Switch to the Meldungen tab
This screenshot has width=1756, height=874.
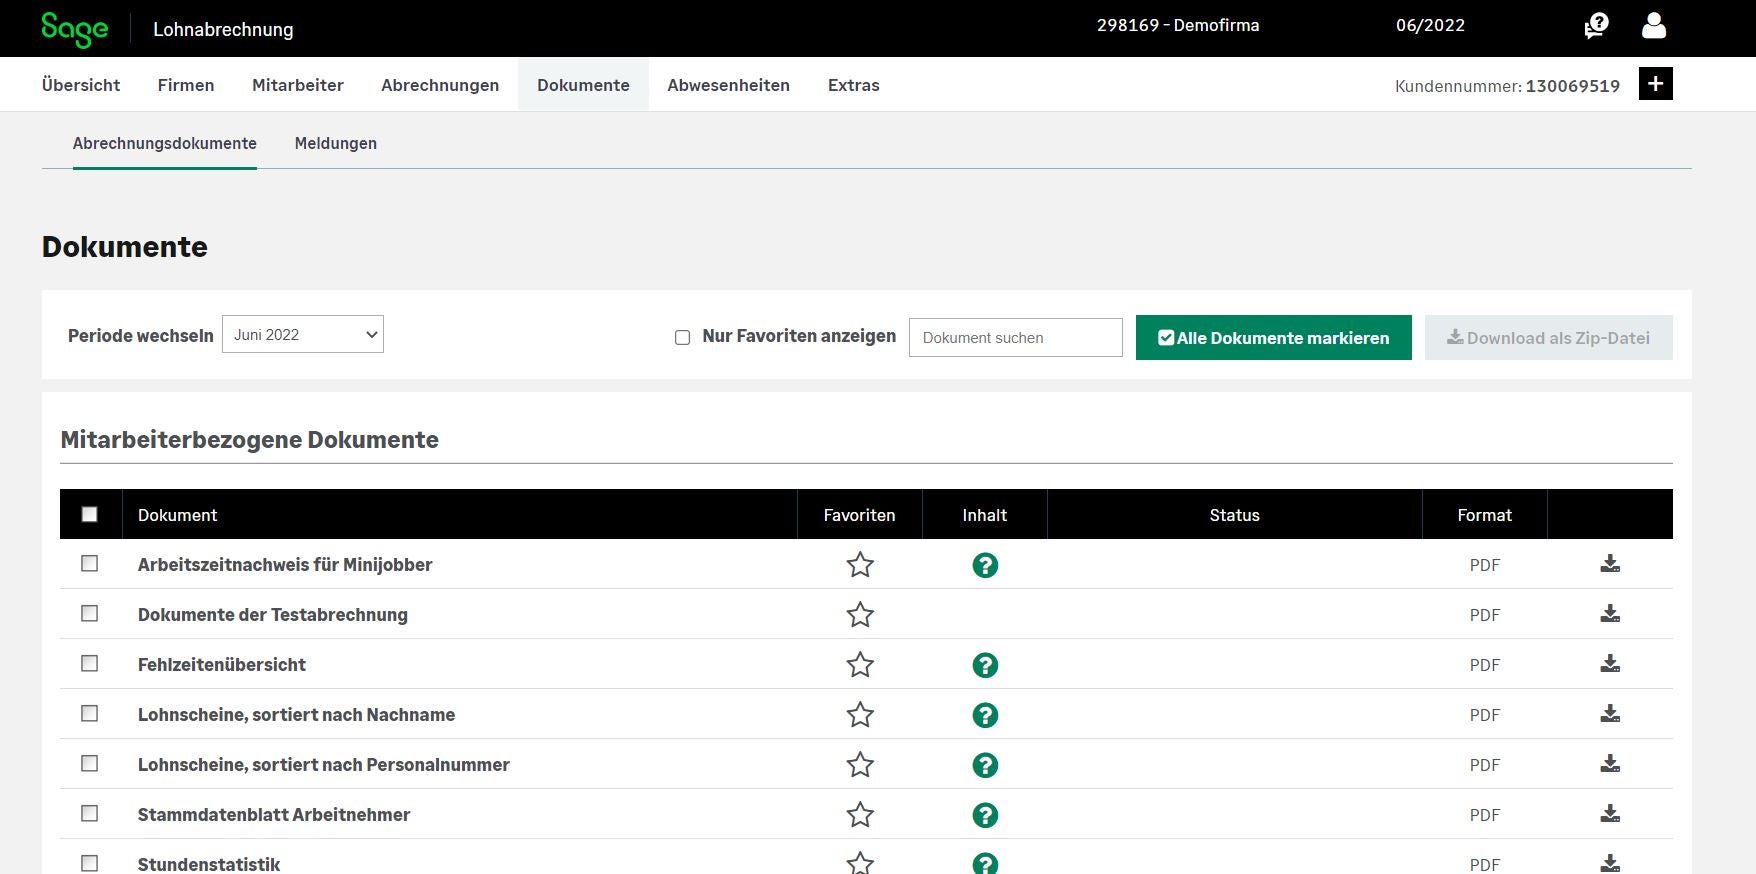[335, 143]
